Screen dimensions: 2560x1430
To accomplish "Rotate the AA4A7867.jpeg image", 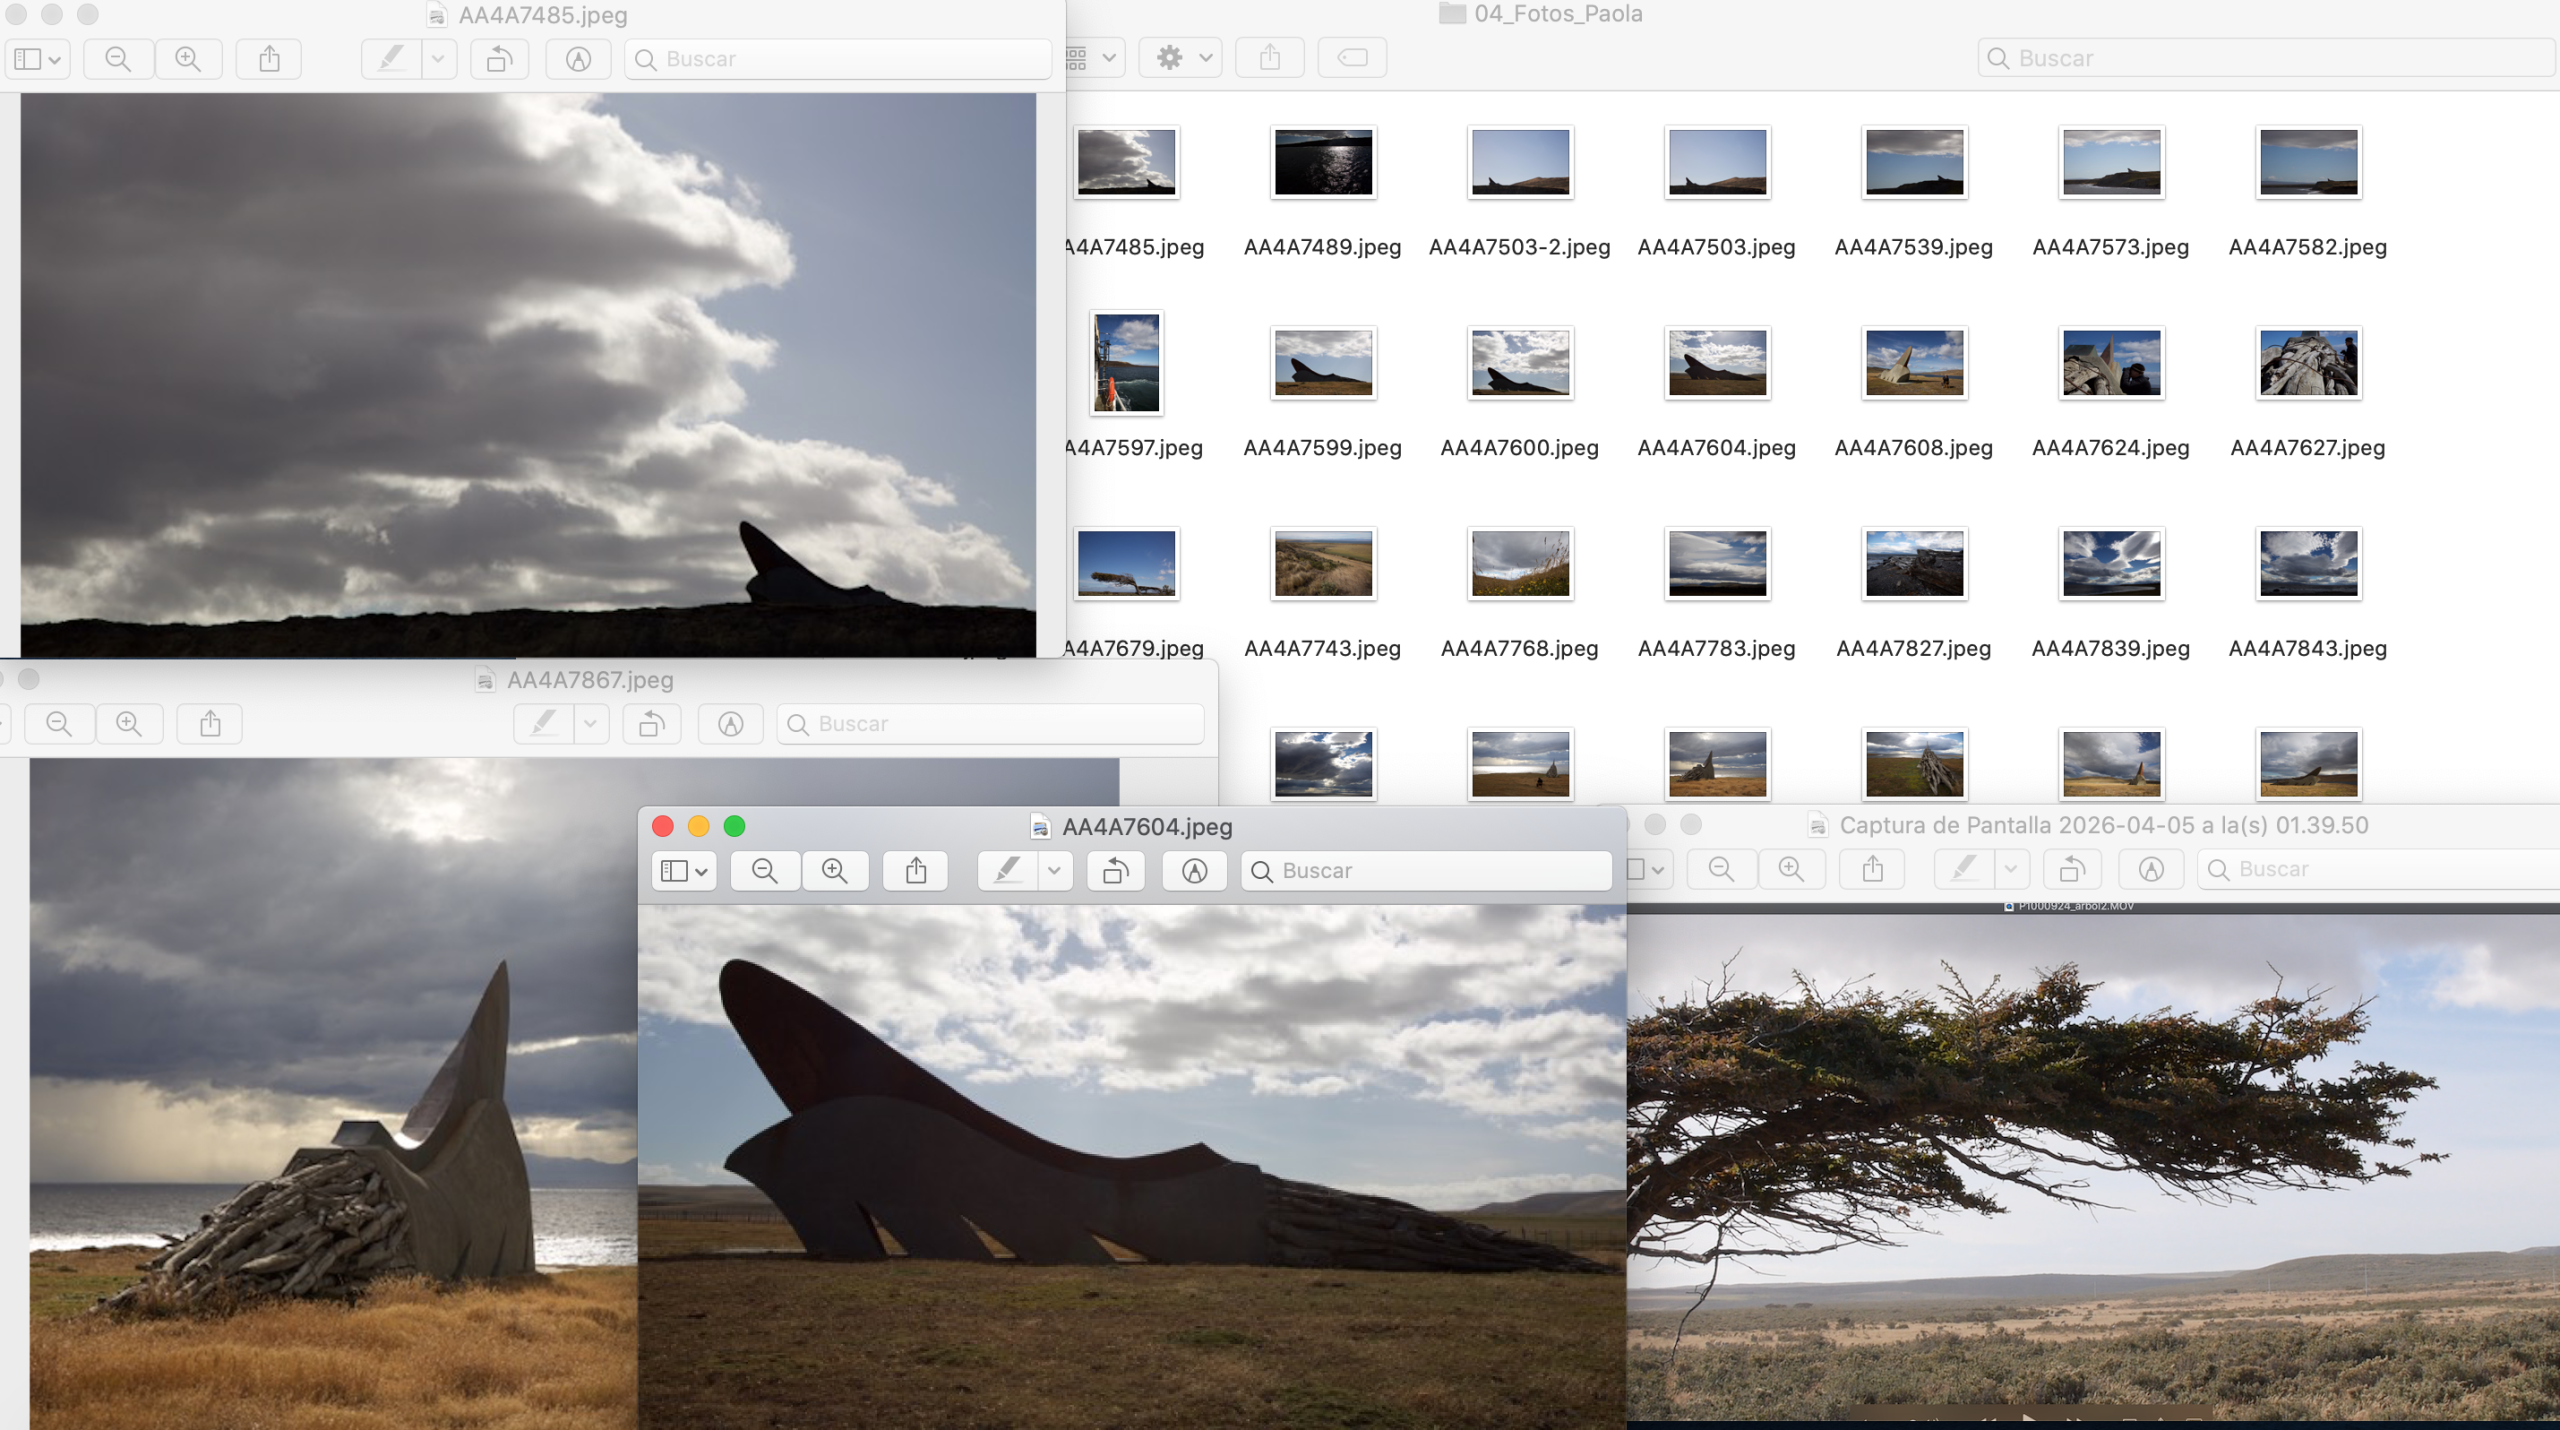I will point(652,723).
